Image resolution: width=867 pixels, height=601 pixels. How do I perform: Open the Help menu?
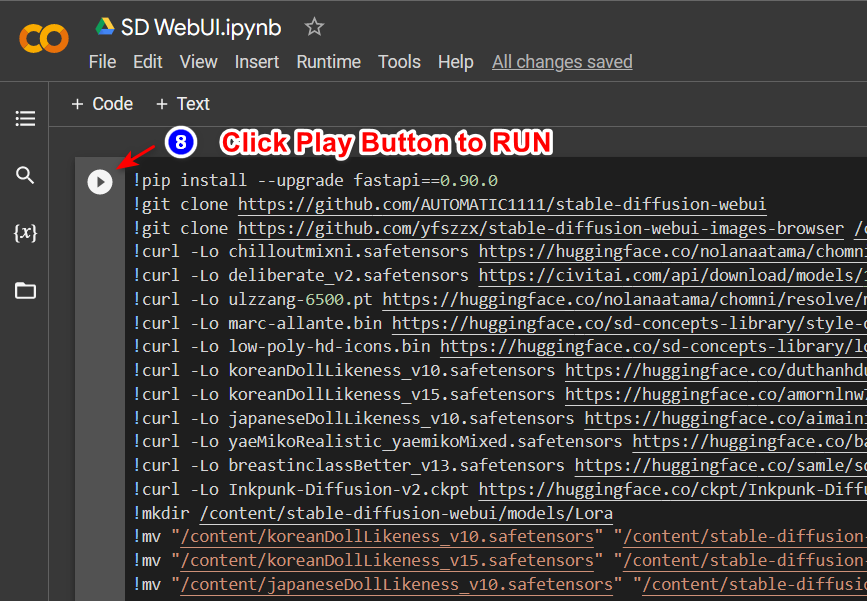pos(456,62)
